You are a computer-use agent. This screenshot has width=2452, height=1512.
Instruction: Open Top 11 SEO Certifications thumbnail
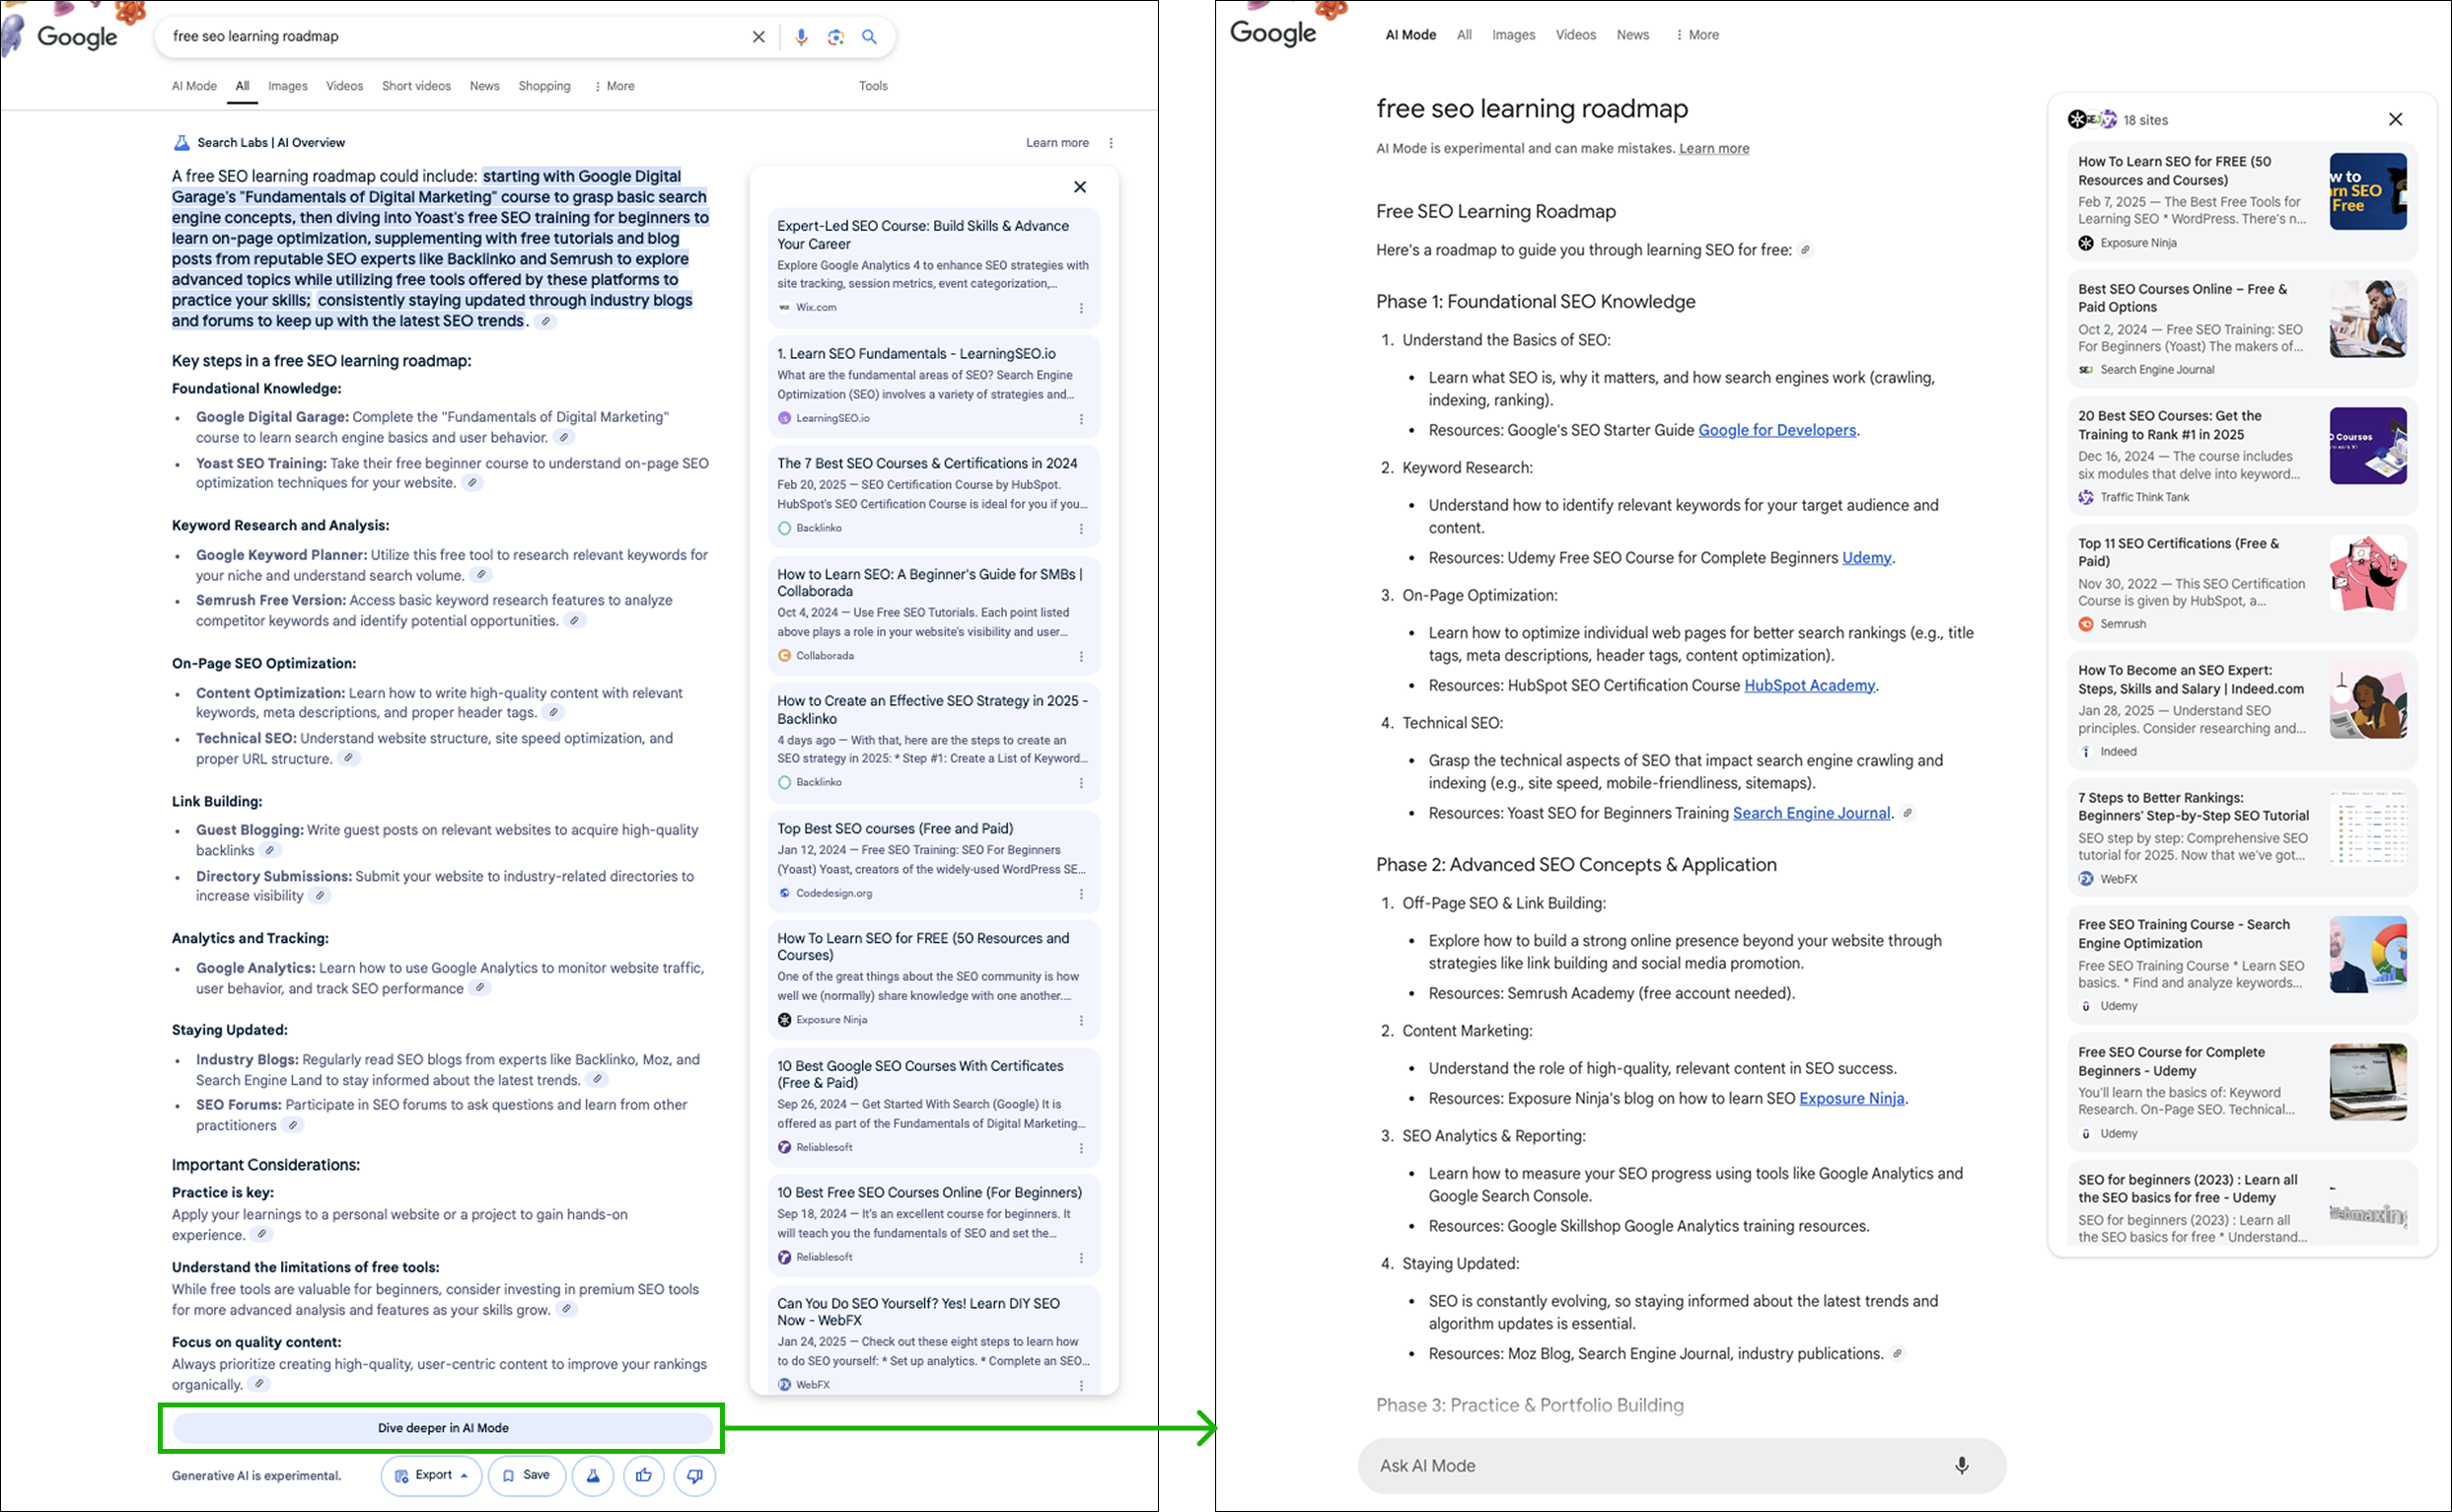click(x=2368, y=573)
